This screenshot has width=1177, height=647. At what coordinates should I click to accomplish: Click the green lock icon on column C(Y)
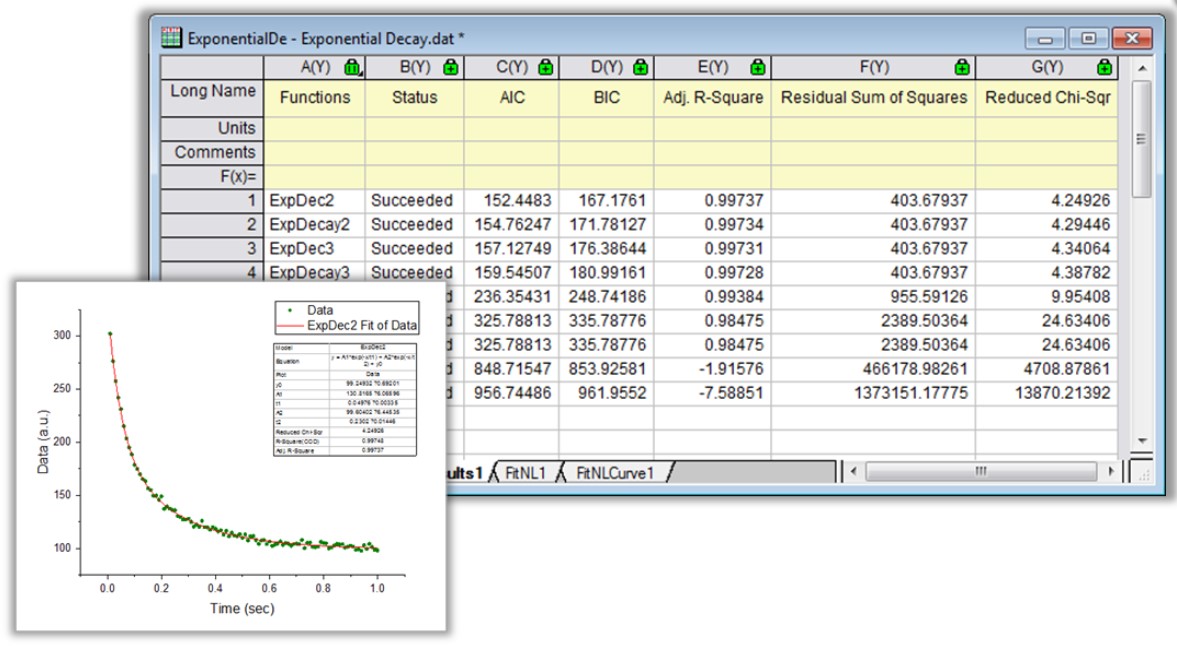tap(546, 68)
